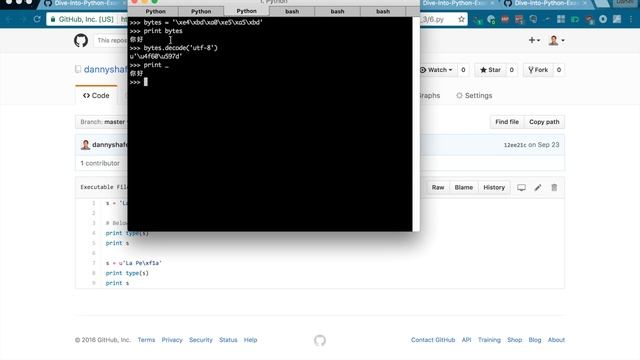Screen dimensions: 640x360
Task: Open the dannyshaf owner link
Action: [106, 69]
